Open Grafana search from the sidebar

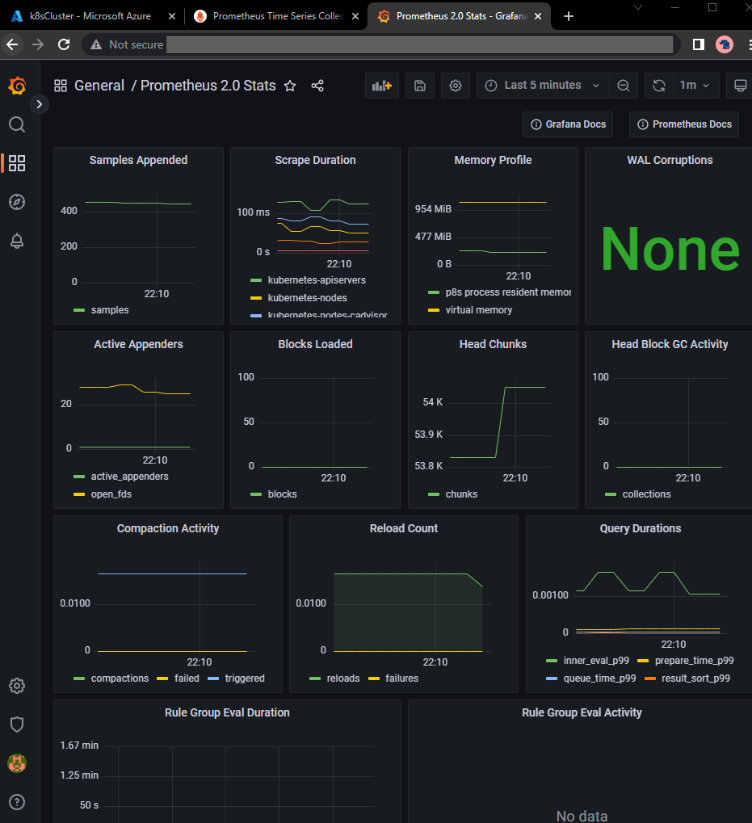(17, 124)
